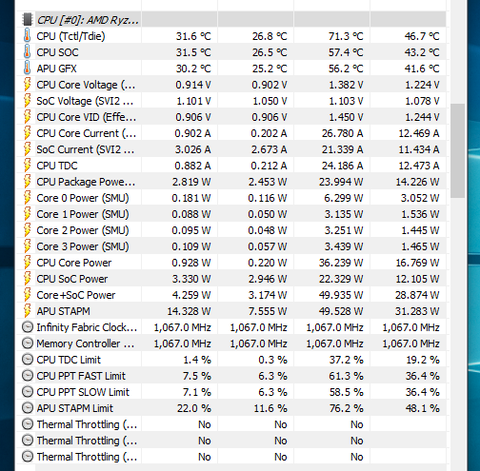Click lightning icon beside Core 0 Power (SMU)
Viewport: 480px width, 471px height.
coord(27,198)
